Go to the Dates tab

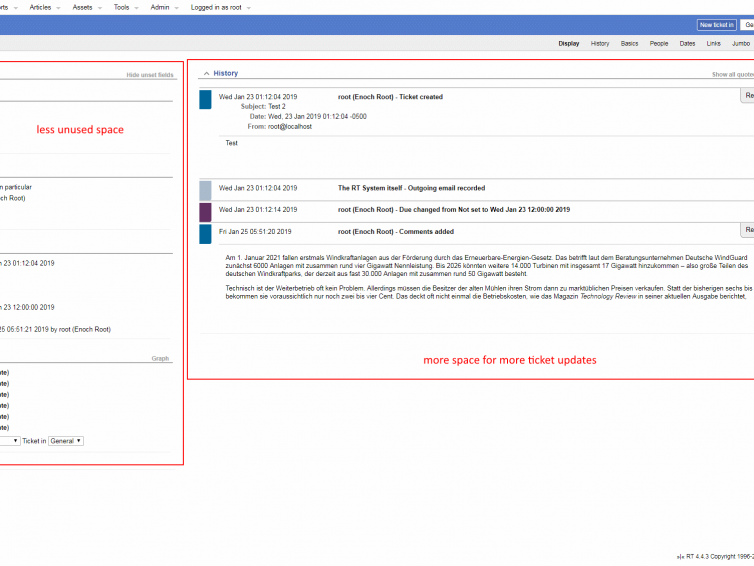pos(687,43)
